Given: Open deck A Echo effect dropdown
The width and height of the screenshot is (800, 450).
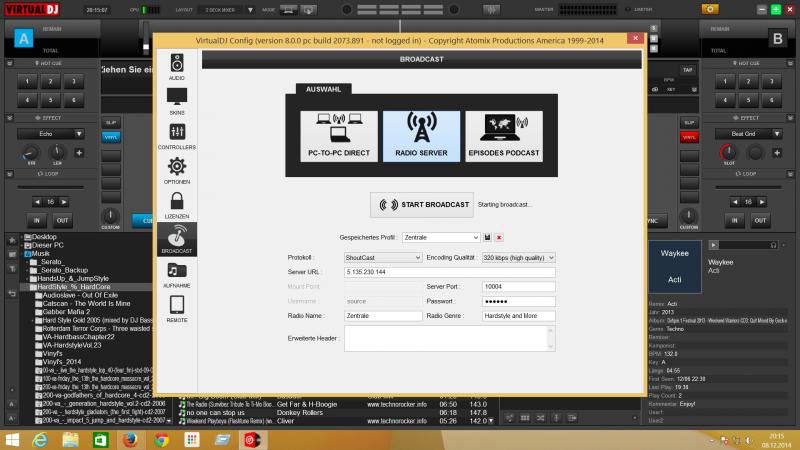Looking at the screenshot, I should 51,134.
